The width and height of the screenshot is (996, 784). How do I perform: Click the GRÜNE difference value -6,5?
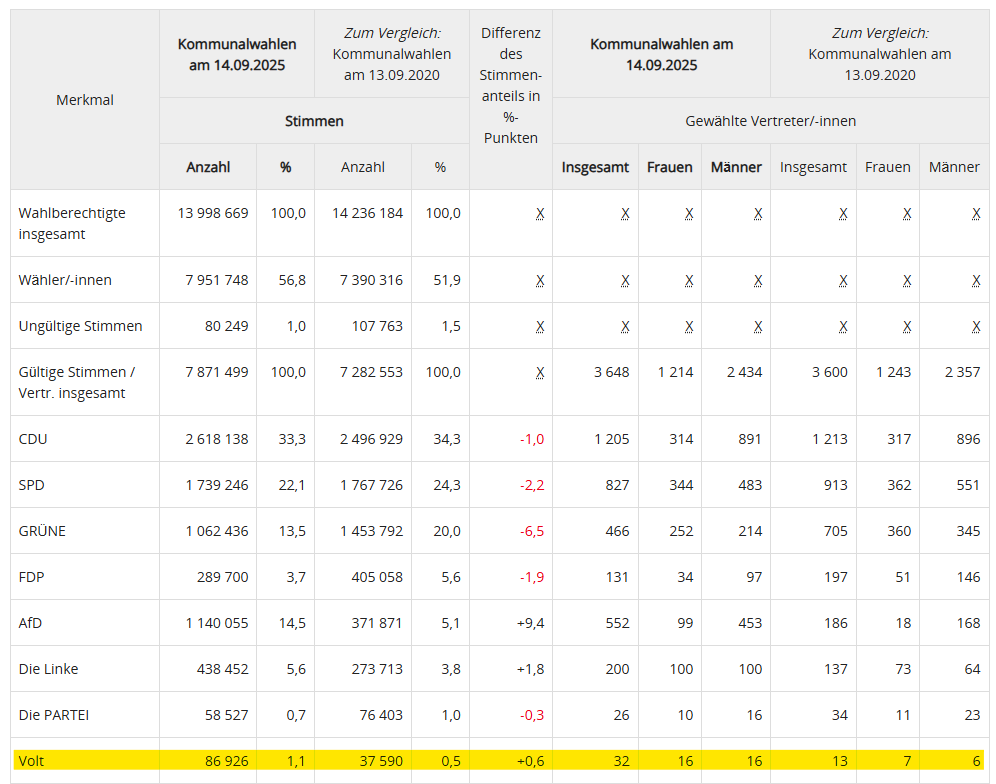tap(531, 531)
